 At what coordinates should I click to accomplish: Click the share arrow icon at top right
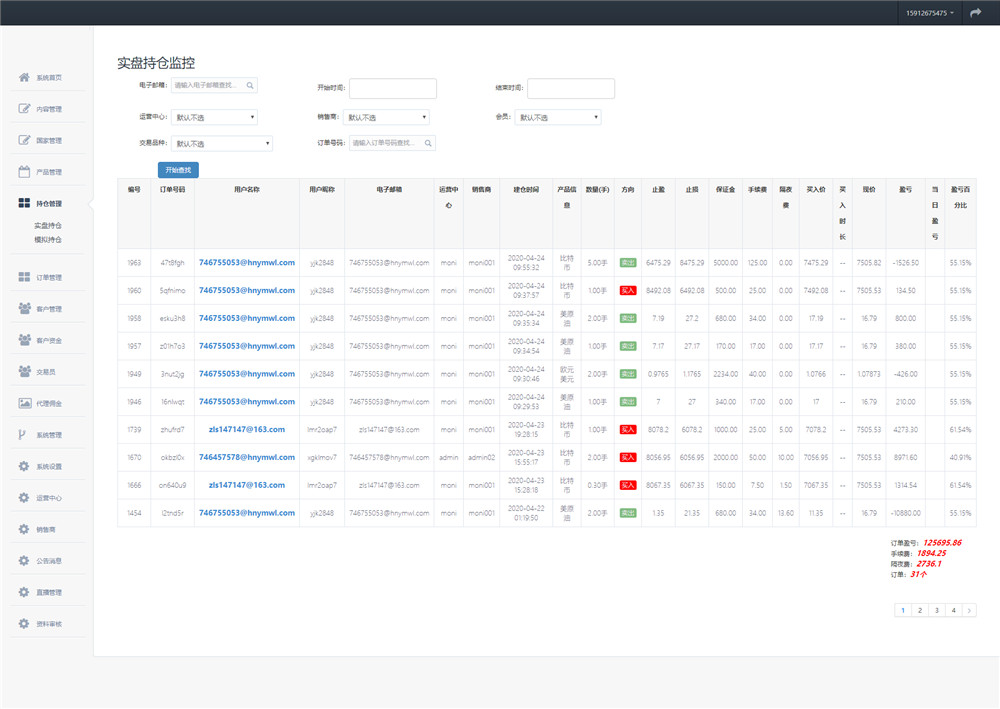point(976,13)
